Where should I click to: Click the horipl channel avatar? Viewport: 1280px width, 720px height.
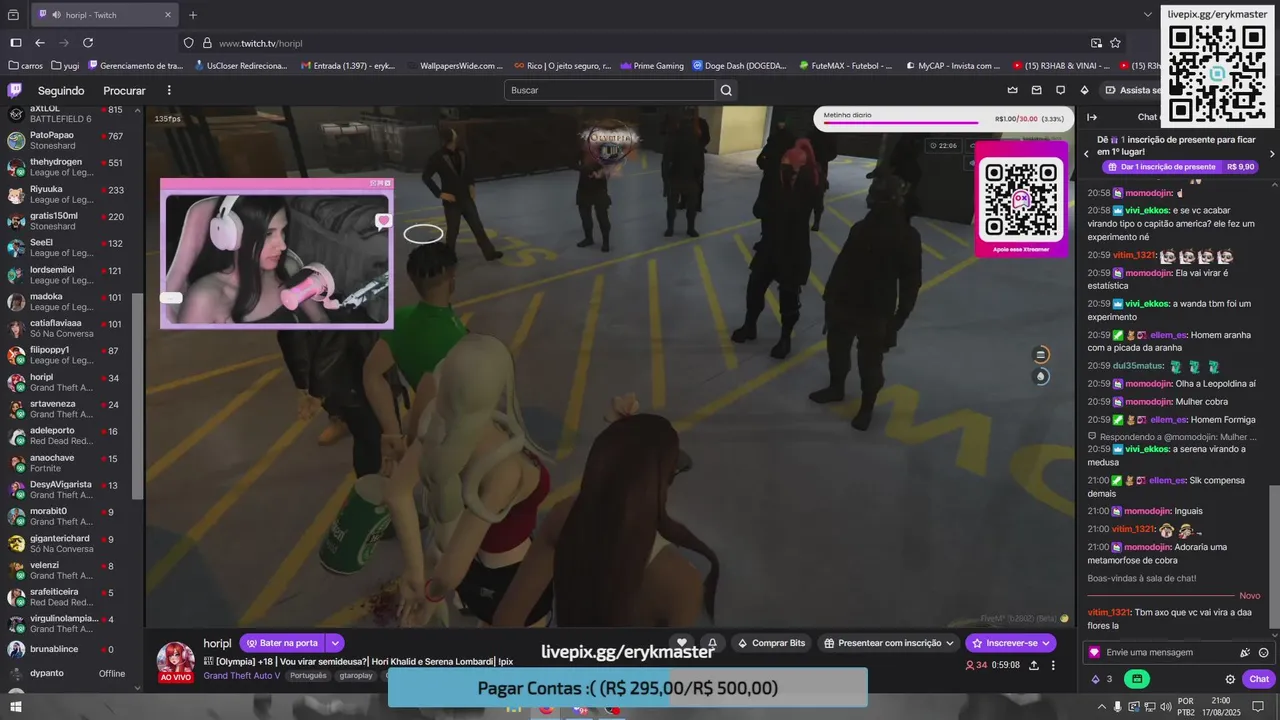176,660
